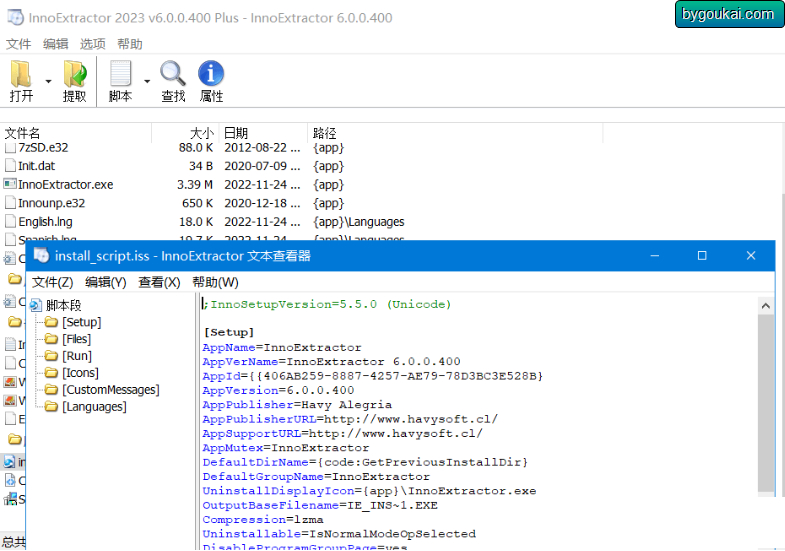The image size is (785, 551).
Task: Minimize the text viewer window
Action: point(654,256)
